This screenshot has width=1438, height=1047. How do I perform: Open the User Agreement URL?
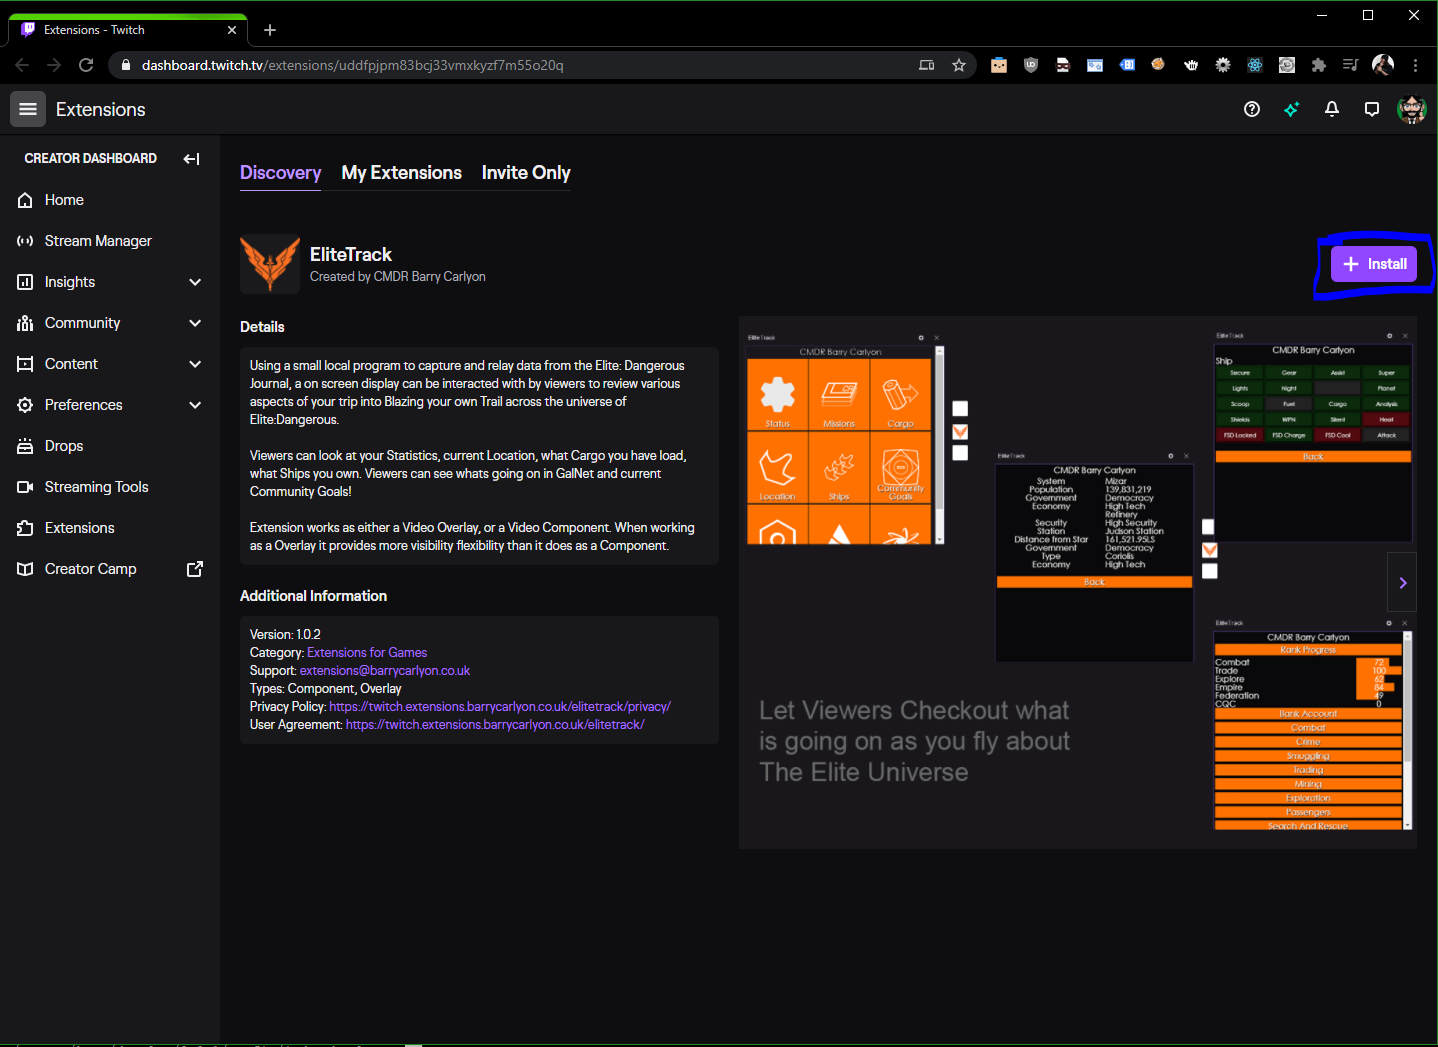pos(495,725)
